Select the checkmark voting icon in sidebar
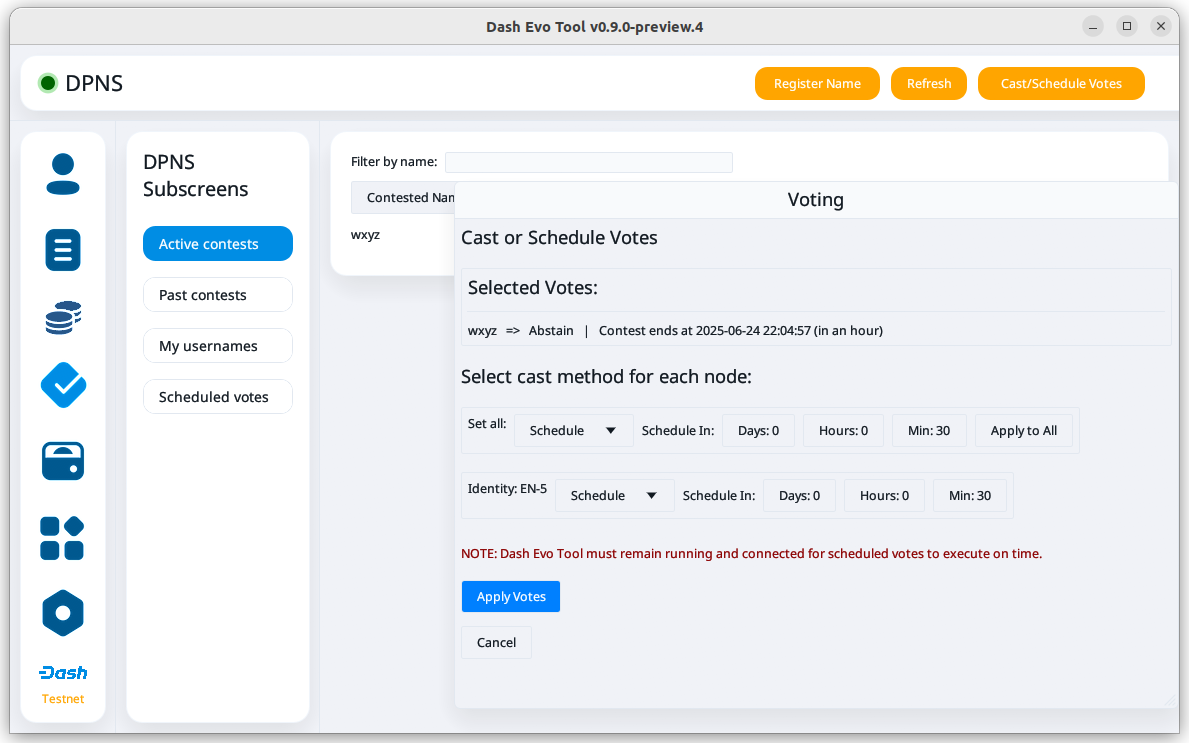 63,385
